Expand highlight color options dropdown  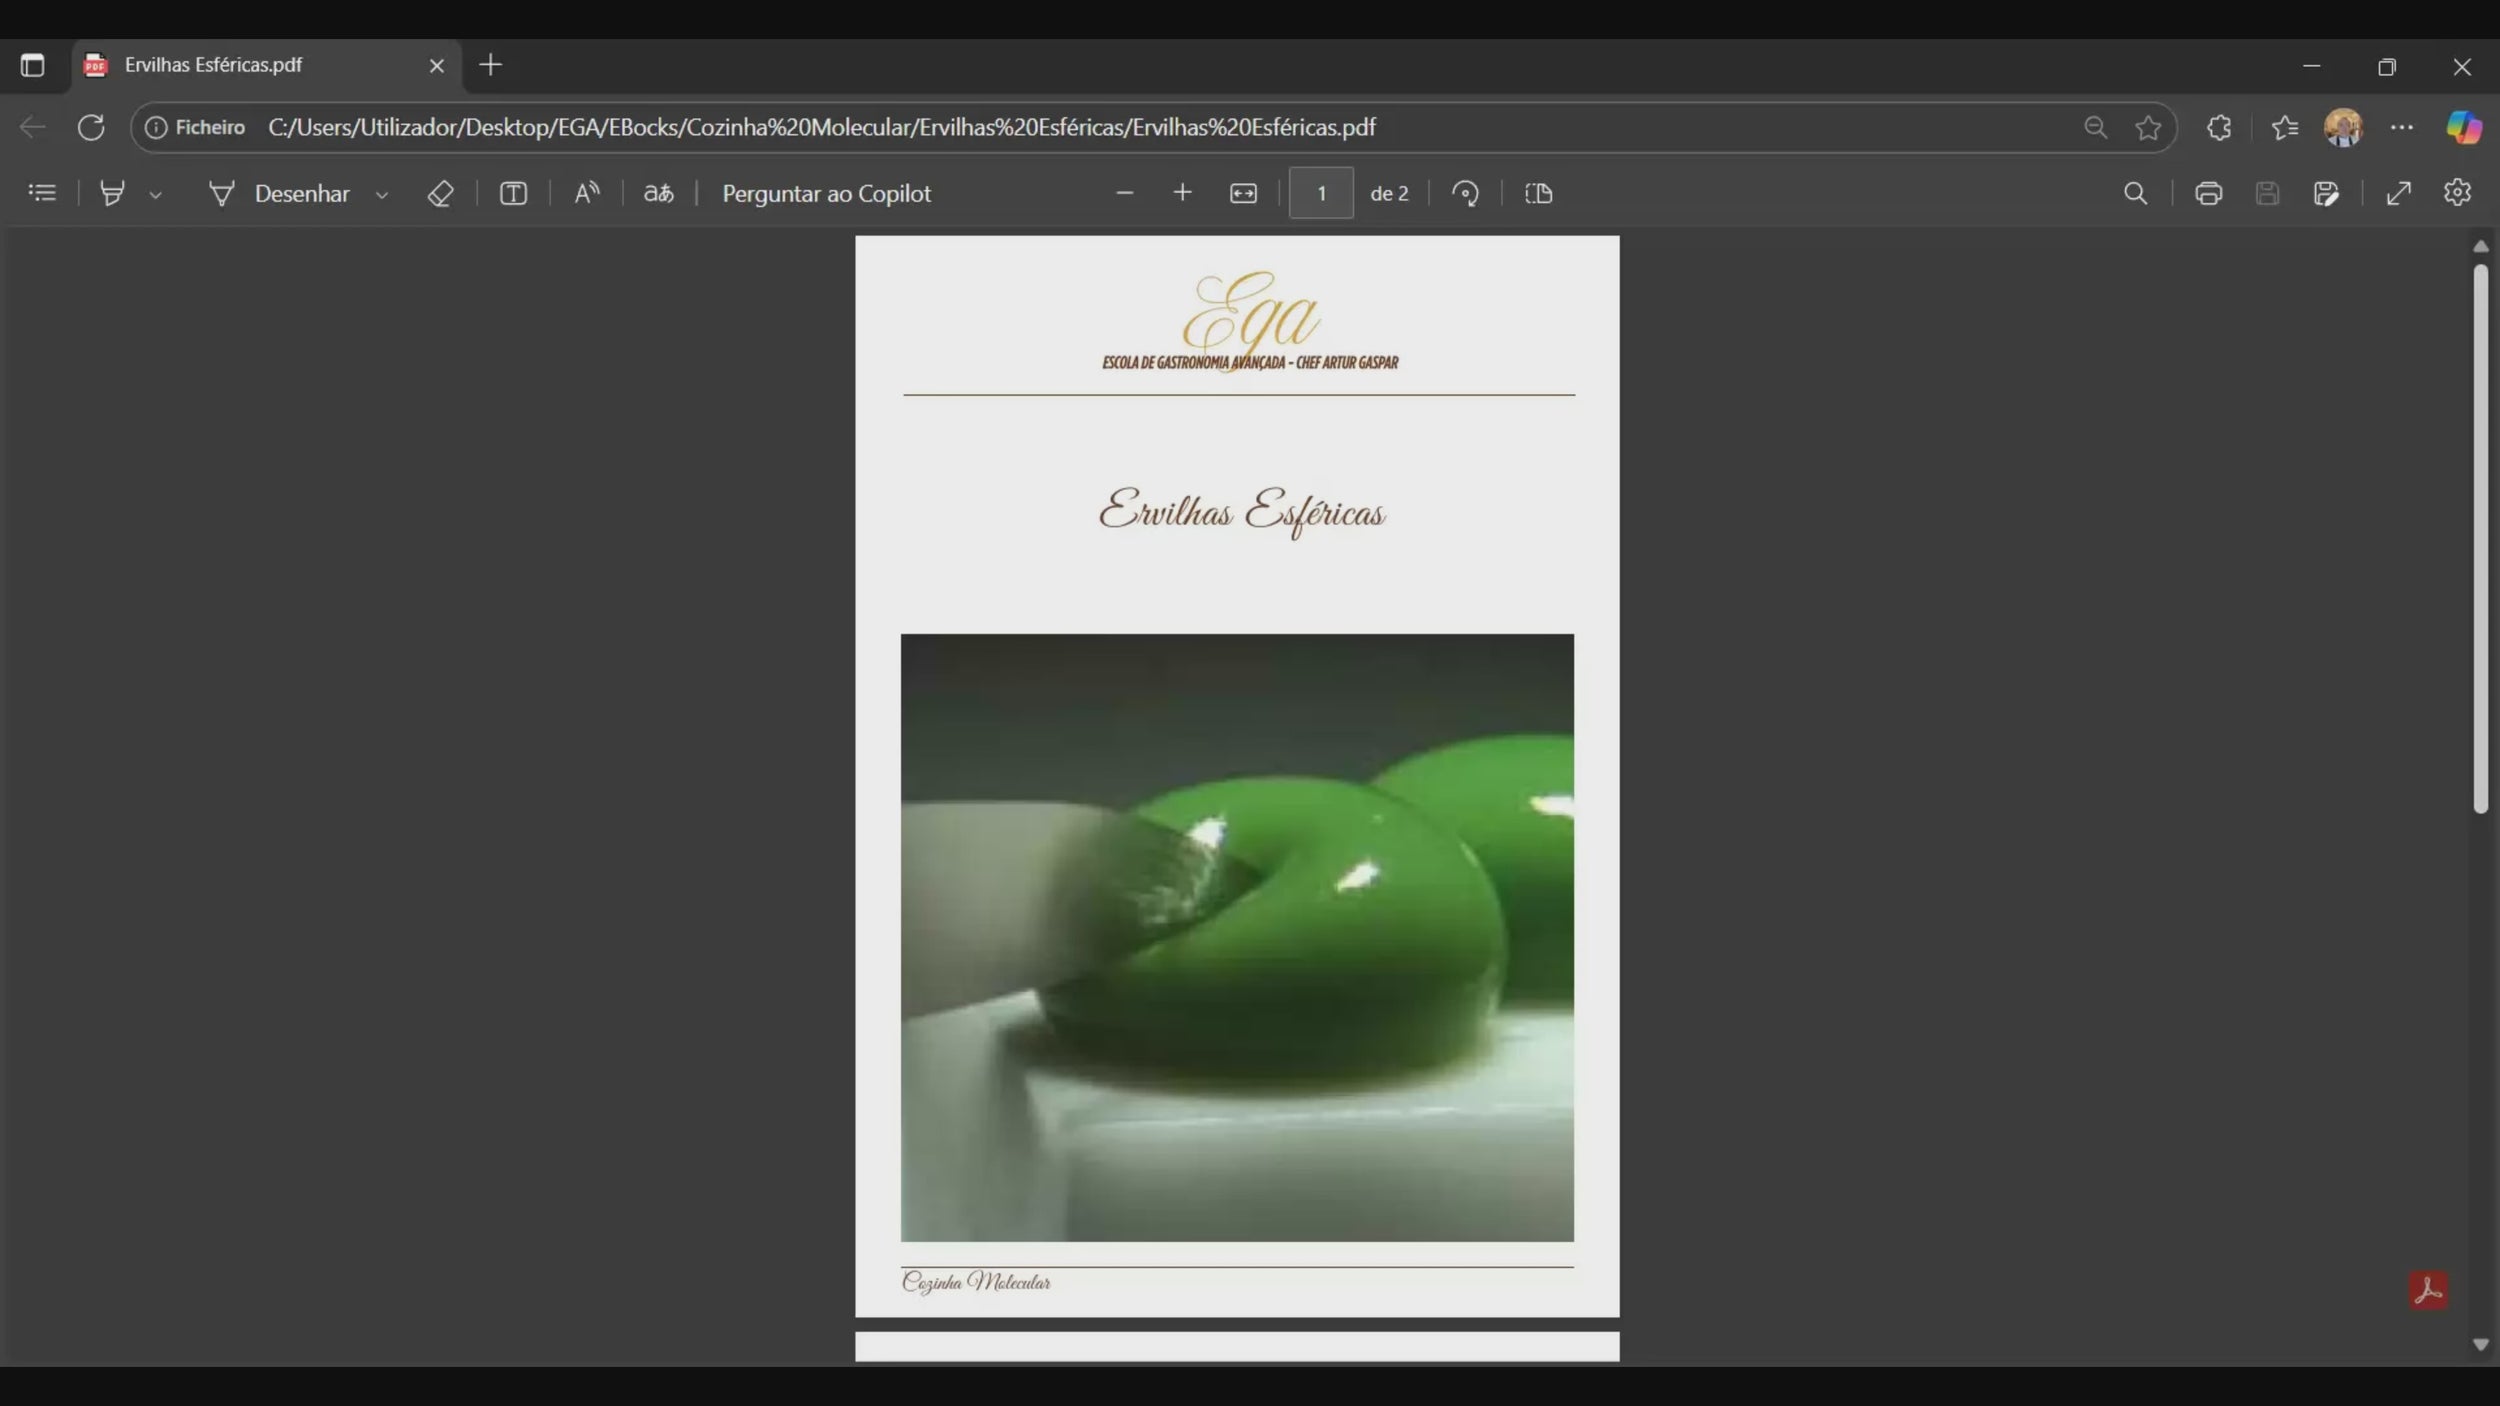point(155,195)
